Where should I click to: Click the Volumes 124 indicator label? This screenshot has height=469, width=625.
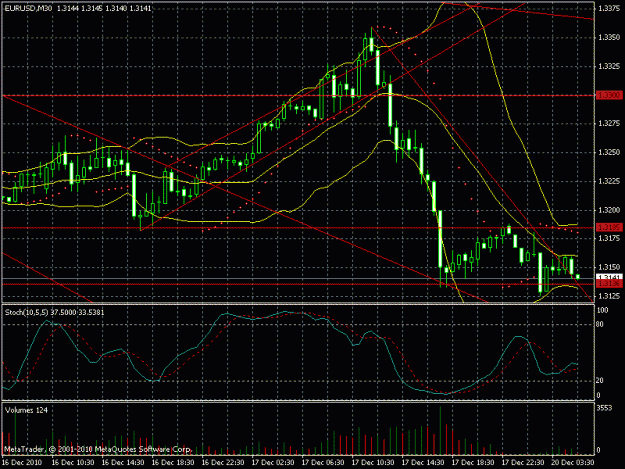[x=26, y=410]
